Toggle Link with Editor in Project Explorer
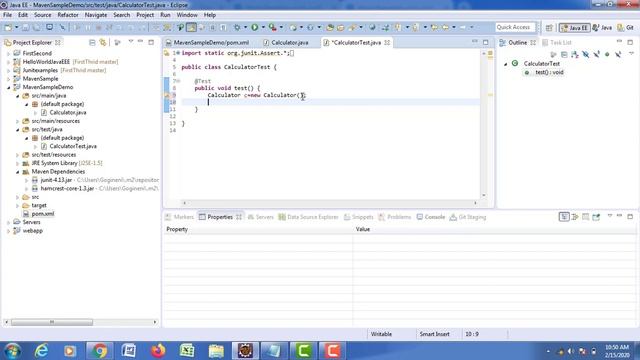Image resolution: width=640 pixels, height=360 pixels. (x=103, y=42)
